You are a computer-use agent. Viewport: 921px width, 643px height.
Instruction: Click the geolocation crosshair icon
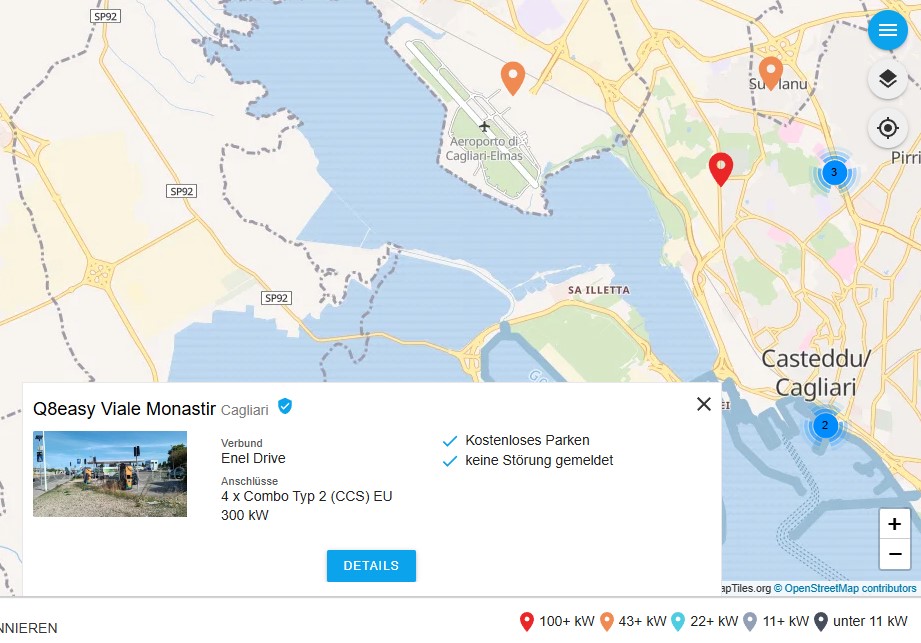pyautogui.click(x=887, y=128)
